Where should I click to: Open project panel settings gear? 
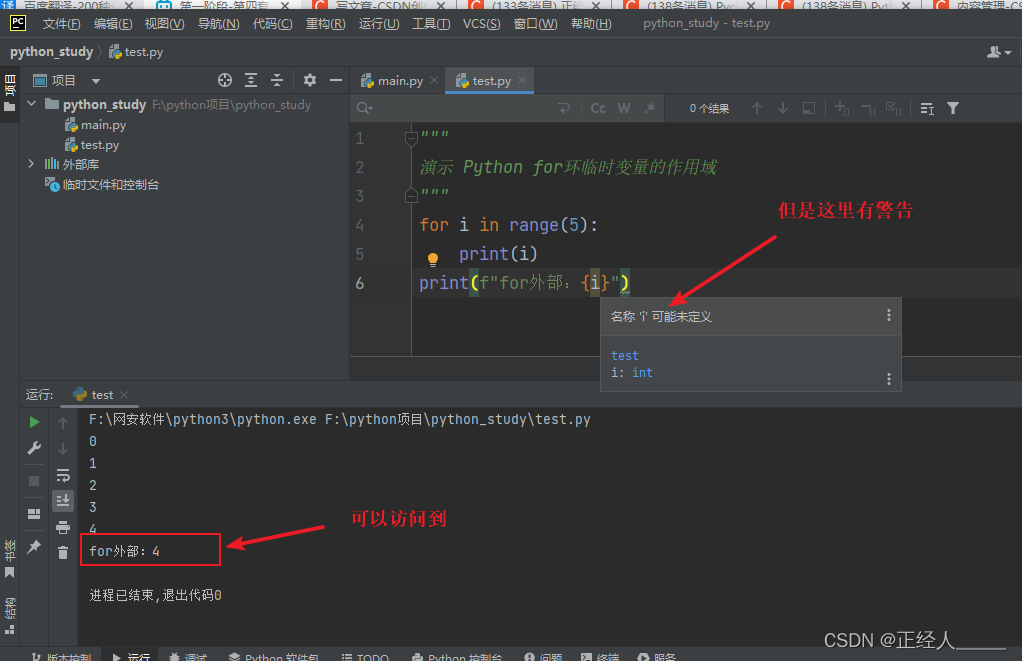pyautogui.click(x=310, y=80)
